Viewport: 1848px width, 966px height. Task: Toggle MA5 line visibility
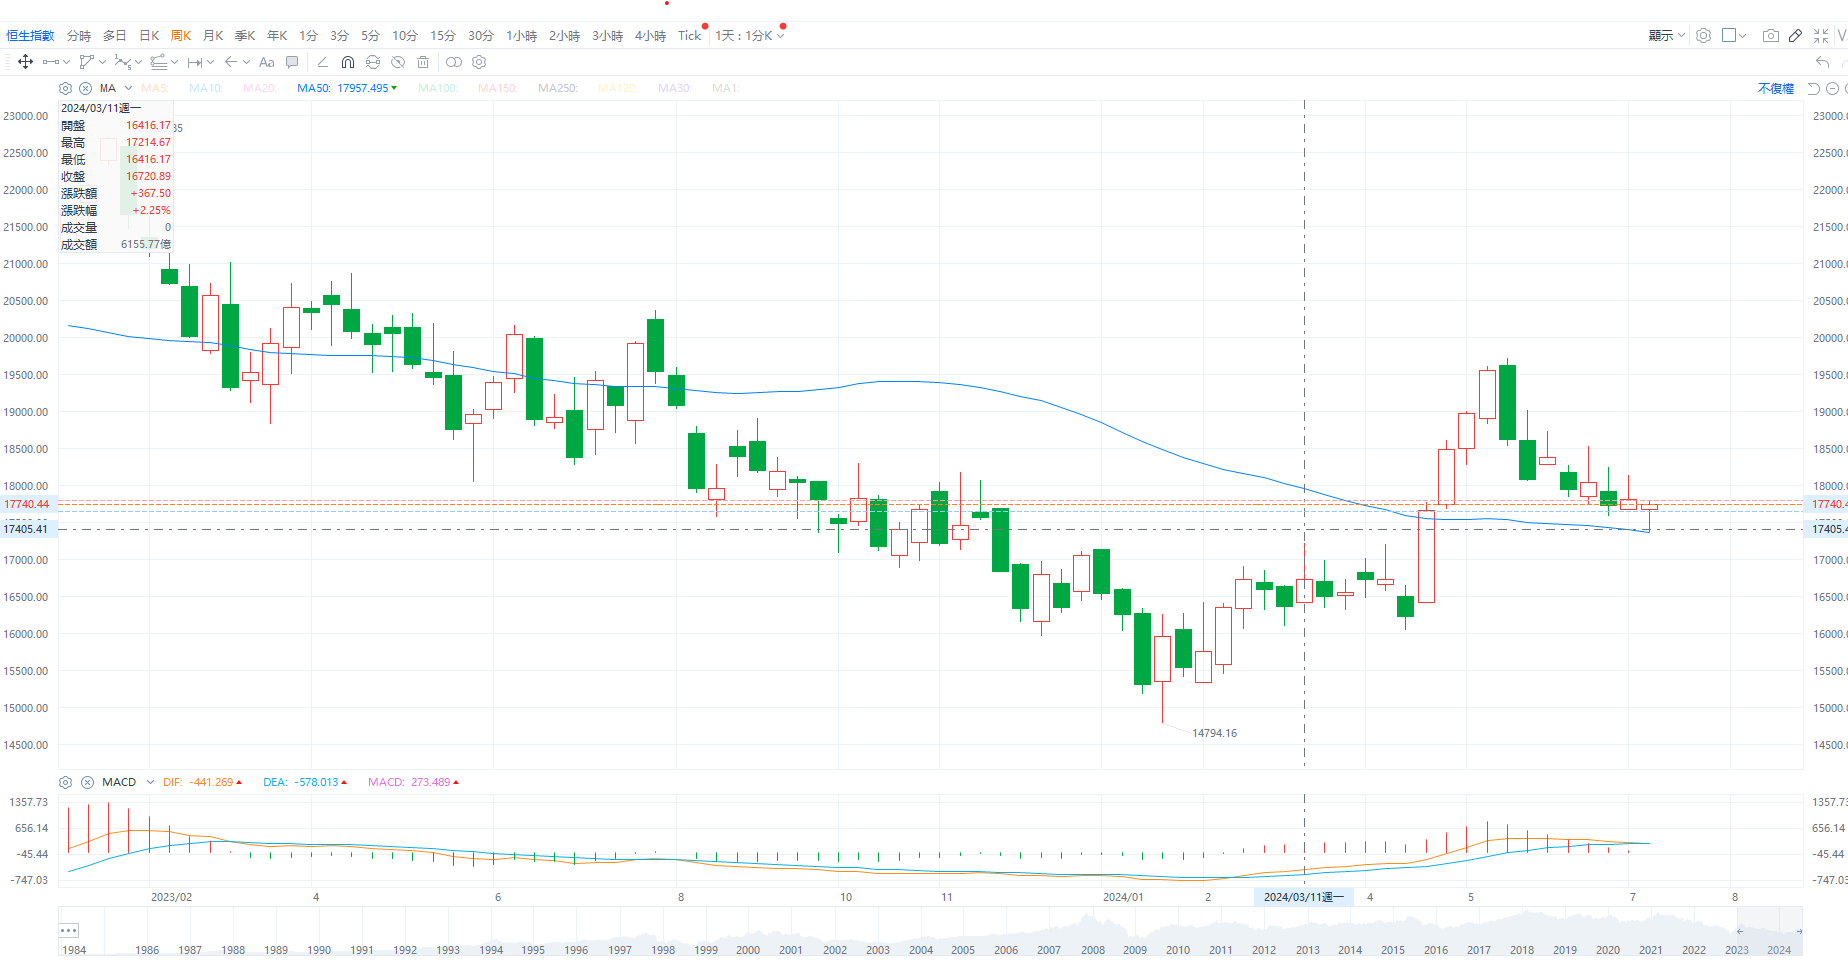coord(154,88)
